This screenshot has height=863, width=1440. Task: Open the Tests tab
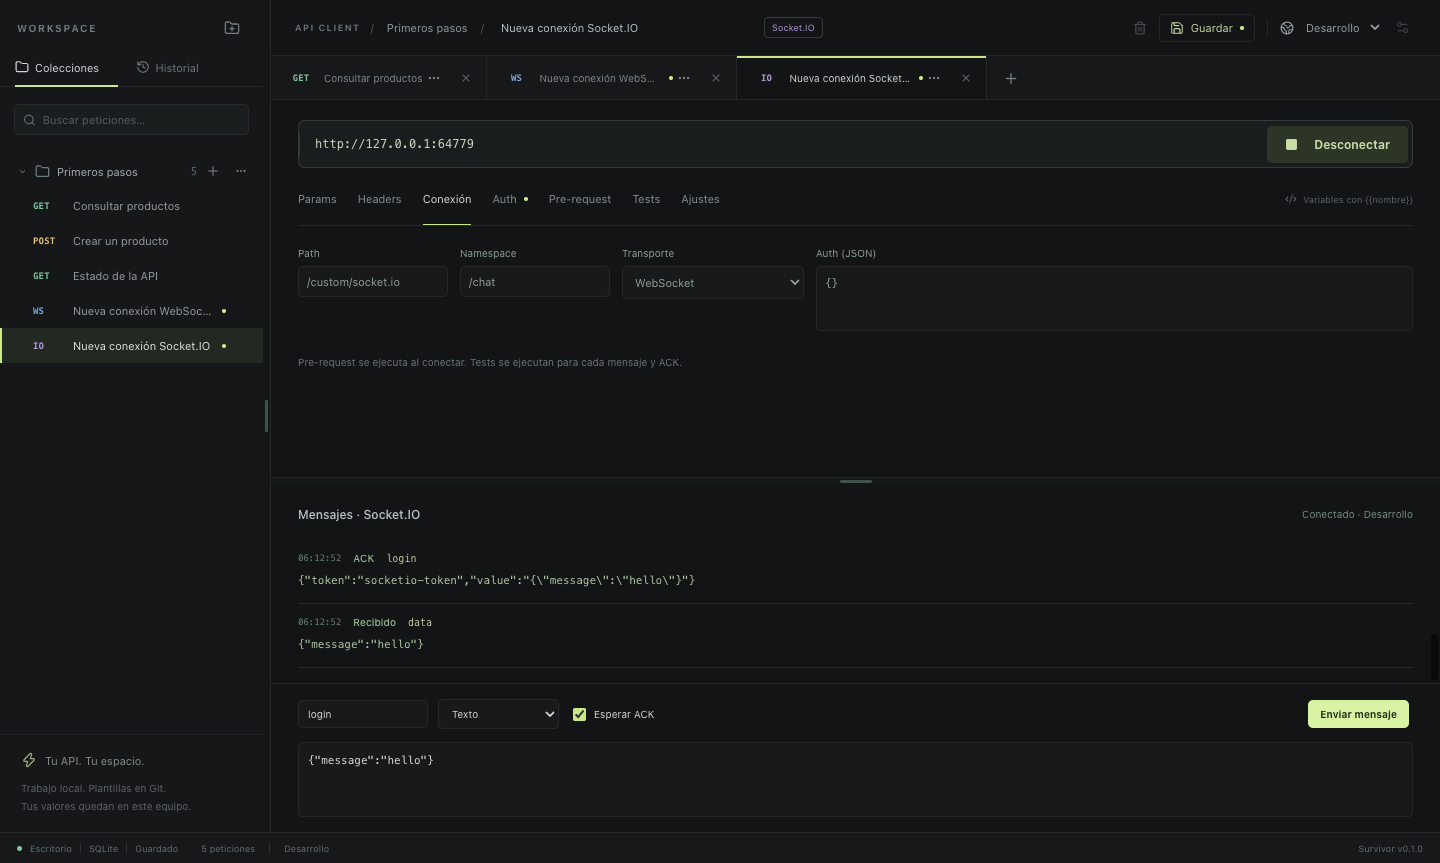coord(646,199)
